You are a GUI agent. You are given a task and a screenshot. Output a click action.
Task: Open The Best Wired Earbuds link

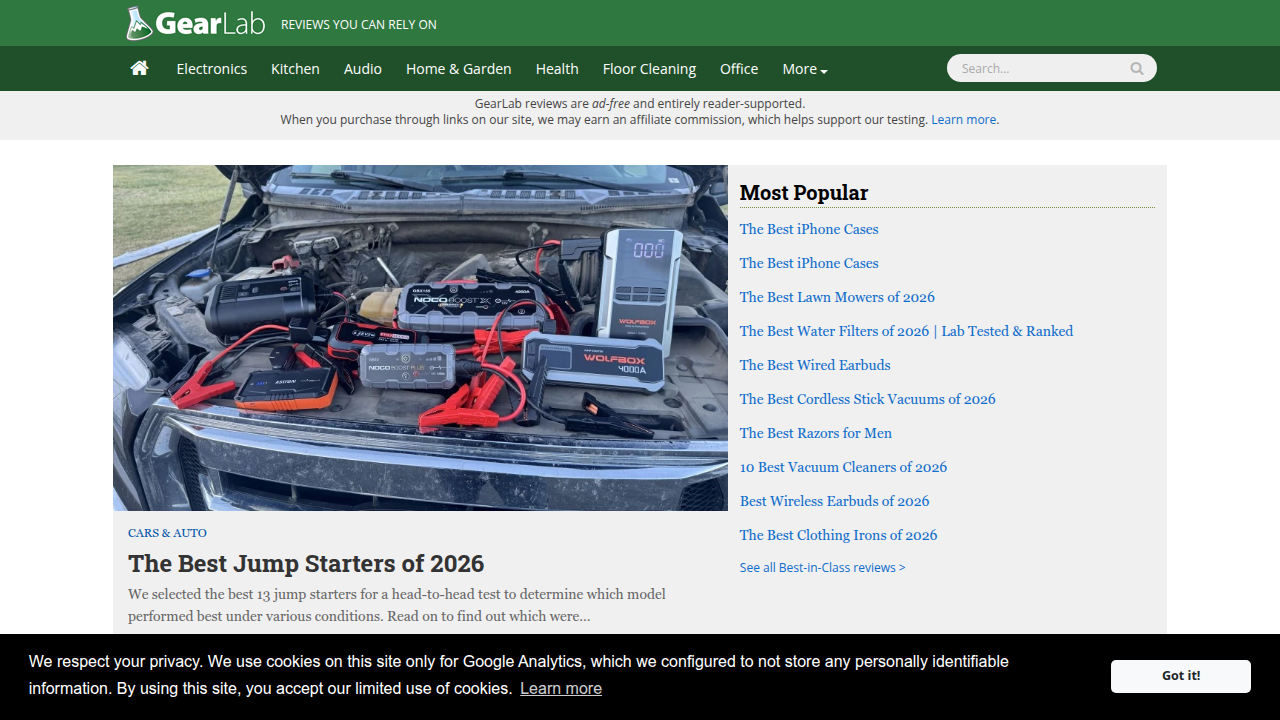[815, 365]
